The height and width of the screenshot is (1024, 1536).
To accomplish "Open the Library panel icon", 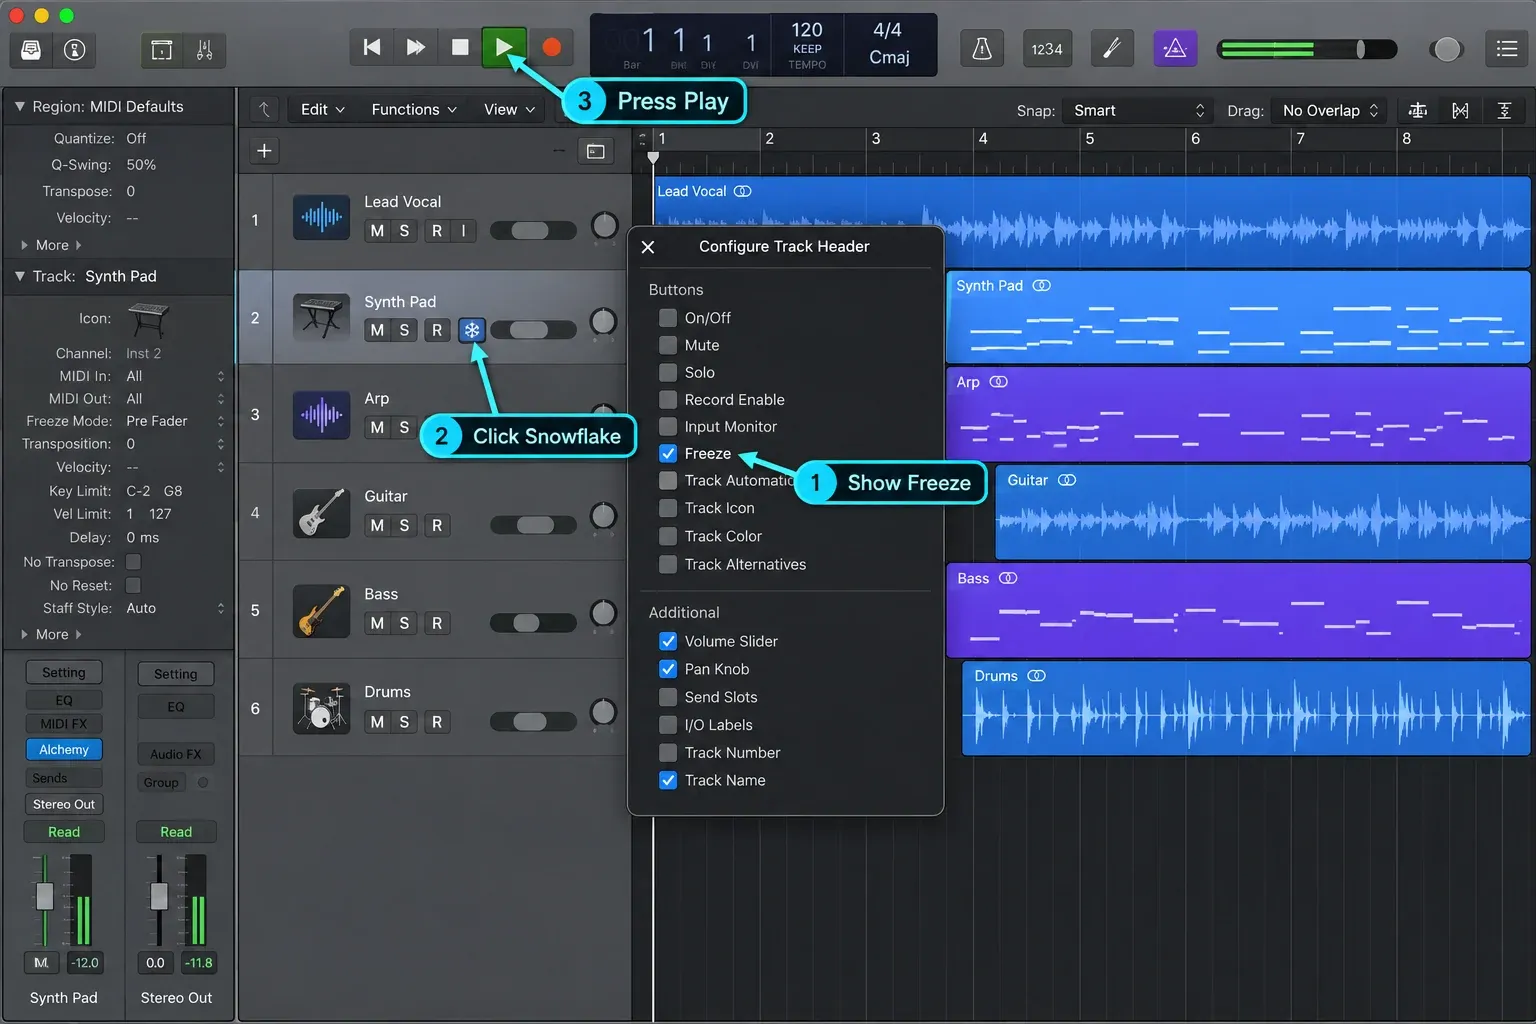I will (x=31, y=49).
